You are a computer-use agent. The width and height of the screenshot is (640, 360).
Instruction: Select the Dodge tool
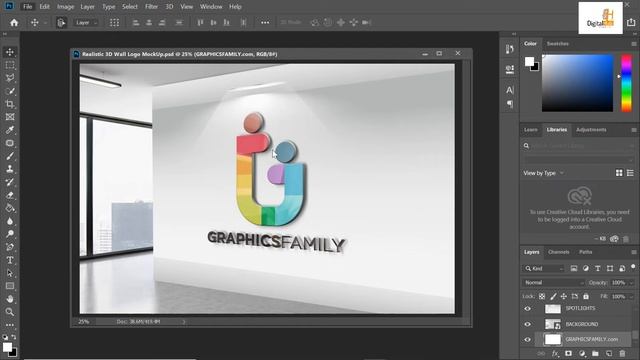(x=10, y=234)
